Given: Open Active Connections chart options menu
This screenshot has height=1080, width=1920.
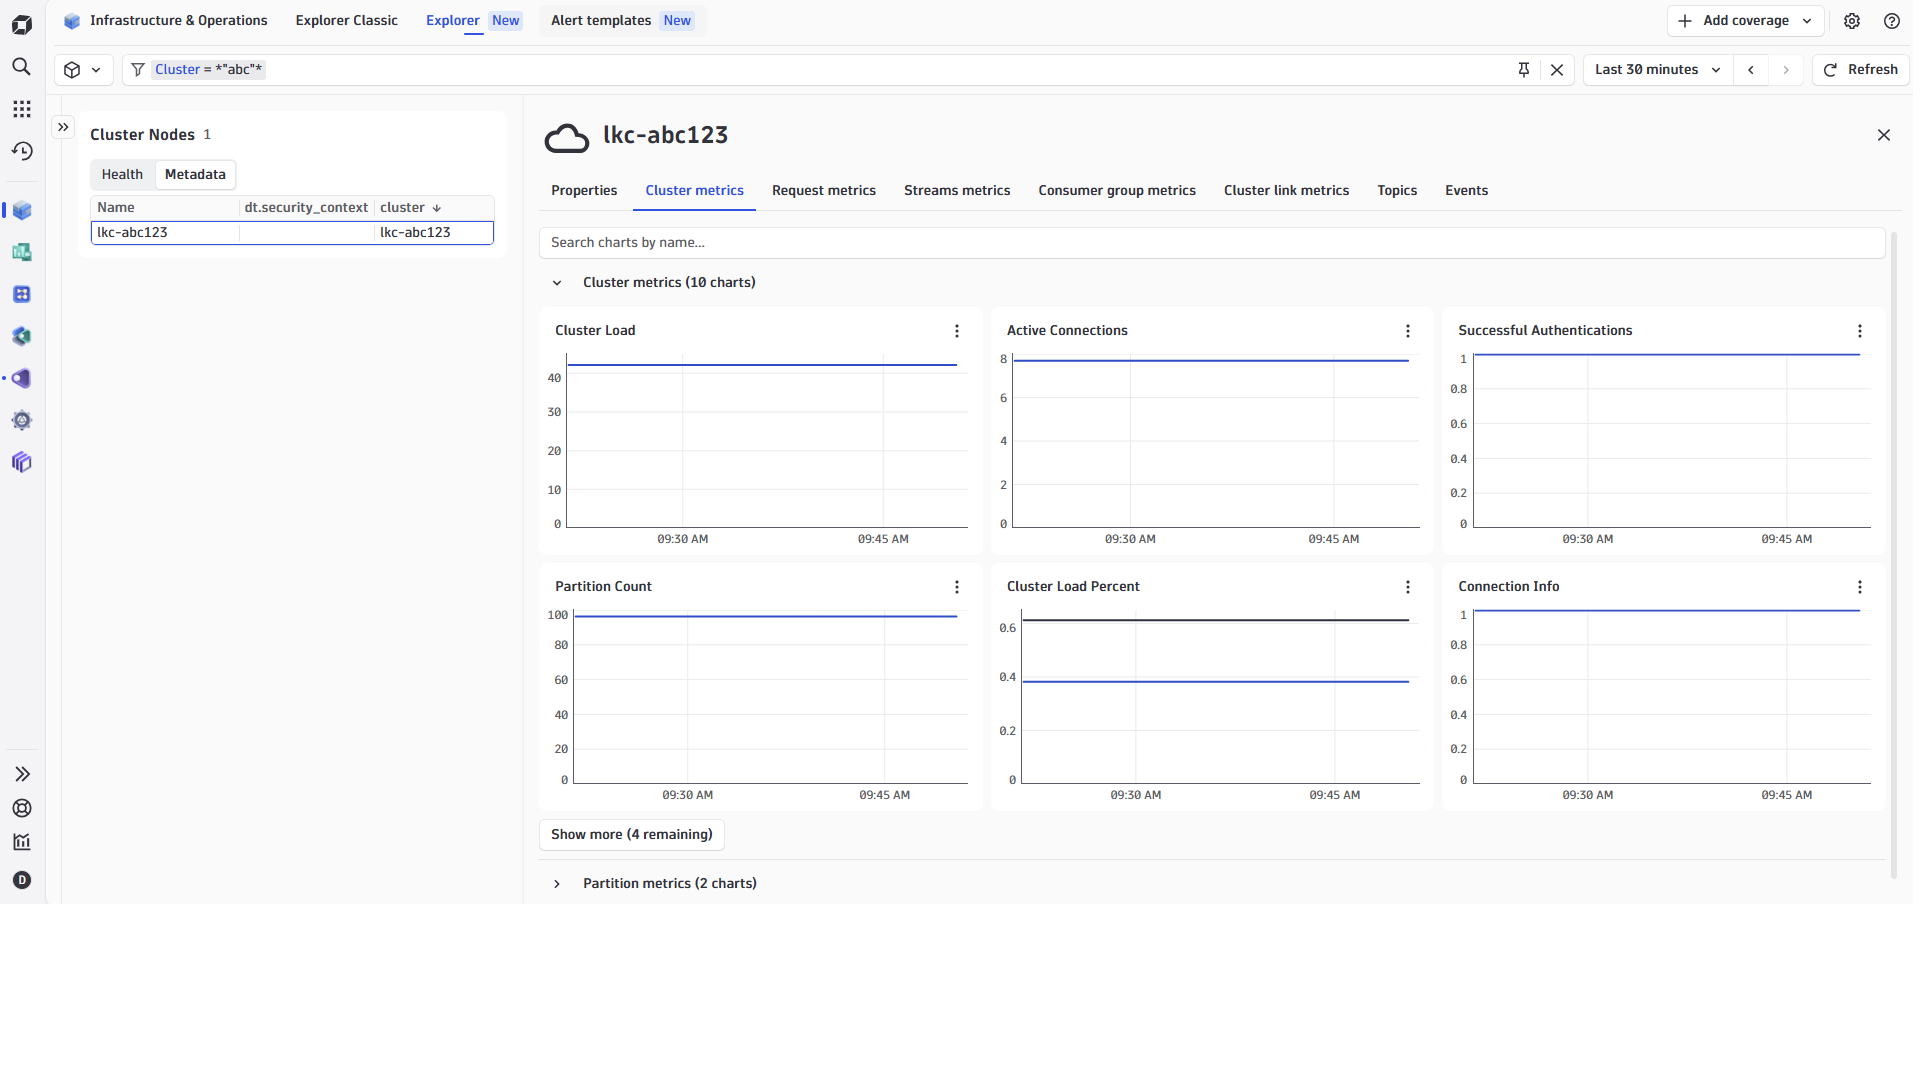Looking at the screenshot, I should coord(1408,331).
